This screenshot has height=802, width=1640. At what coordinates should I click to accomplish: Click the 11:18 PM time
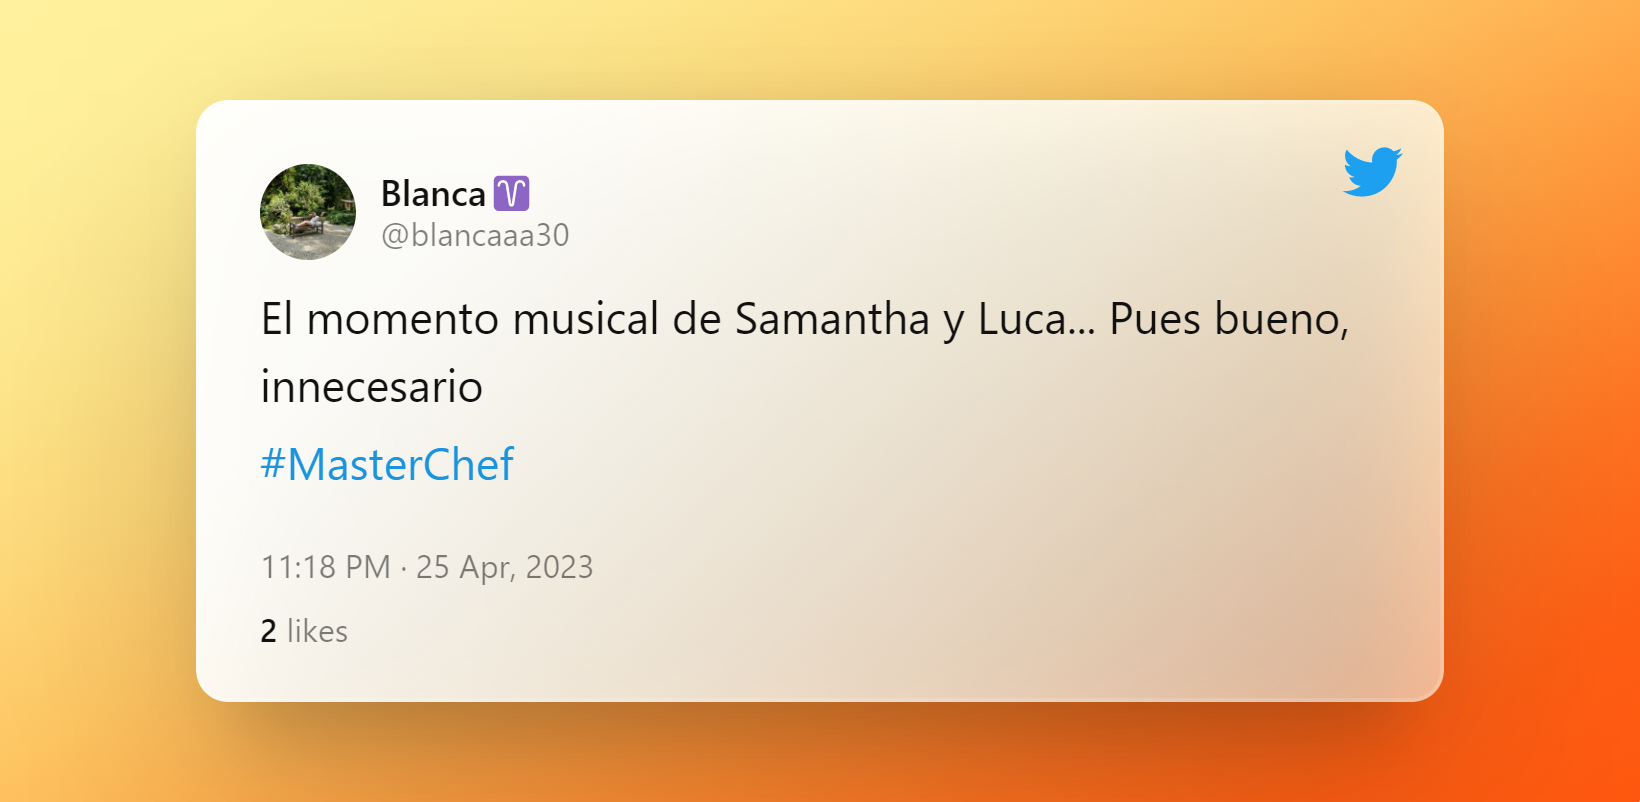pyautogui.click(x=325, y=567)
